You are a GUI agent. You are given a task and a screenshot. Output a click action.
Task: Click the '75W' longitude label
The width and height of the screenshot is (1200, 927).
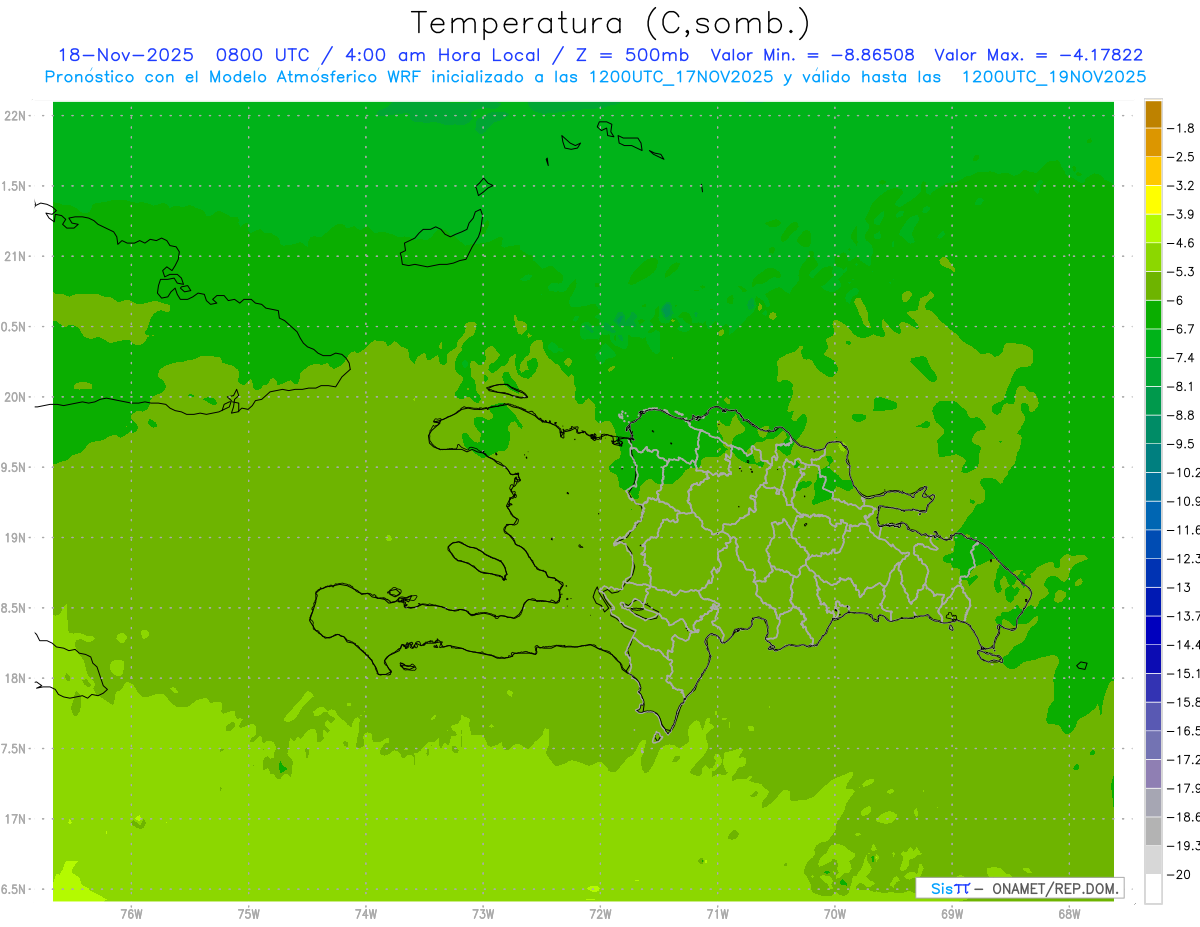pyautogui.click(x=249, y=914)
